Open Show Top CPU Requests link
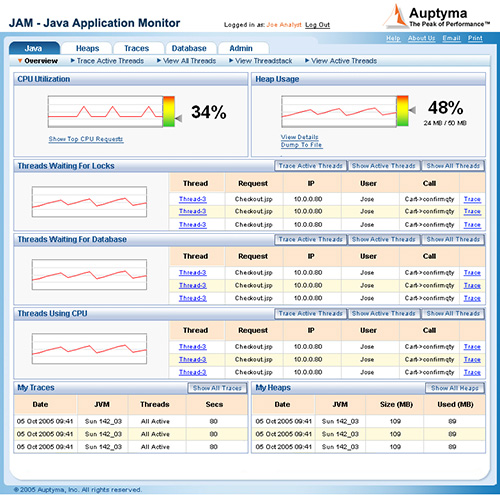Viewport: 500px width, 495px height. 86,139
